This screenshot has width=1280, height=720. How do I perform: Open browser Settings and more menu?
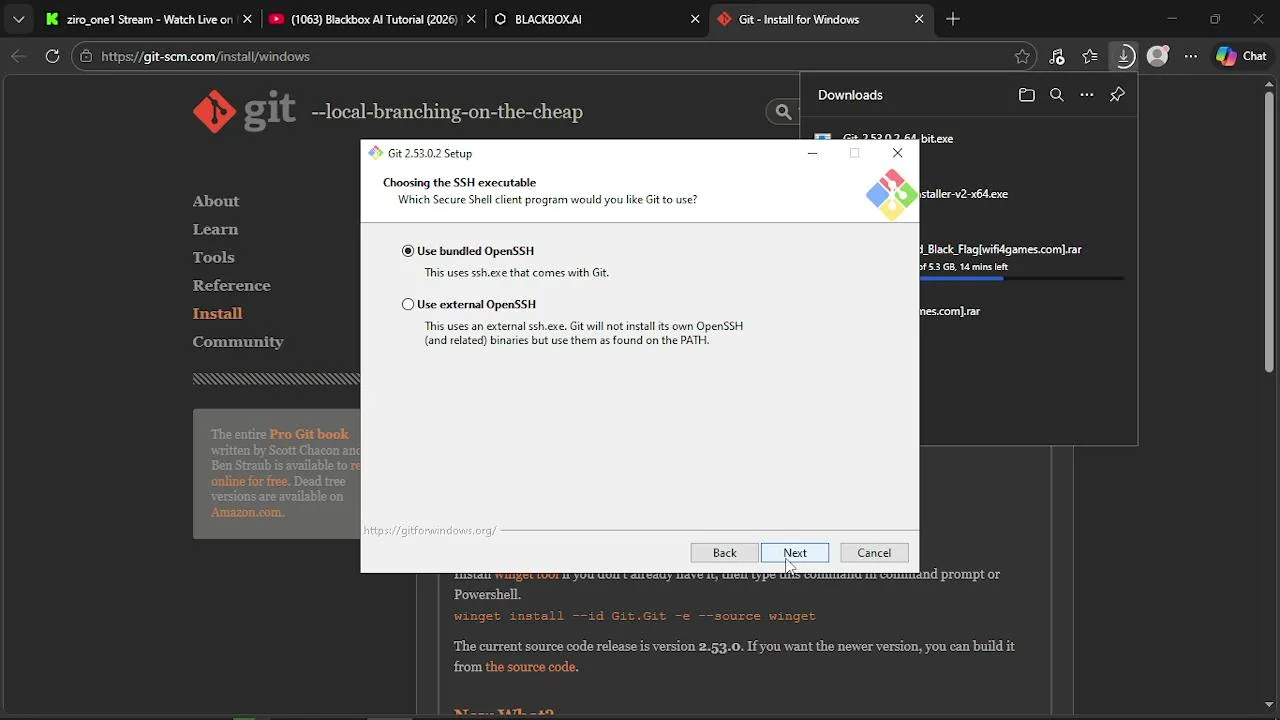click(x=1190, y=56)
